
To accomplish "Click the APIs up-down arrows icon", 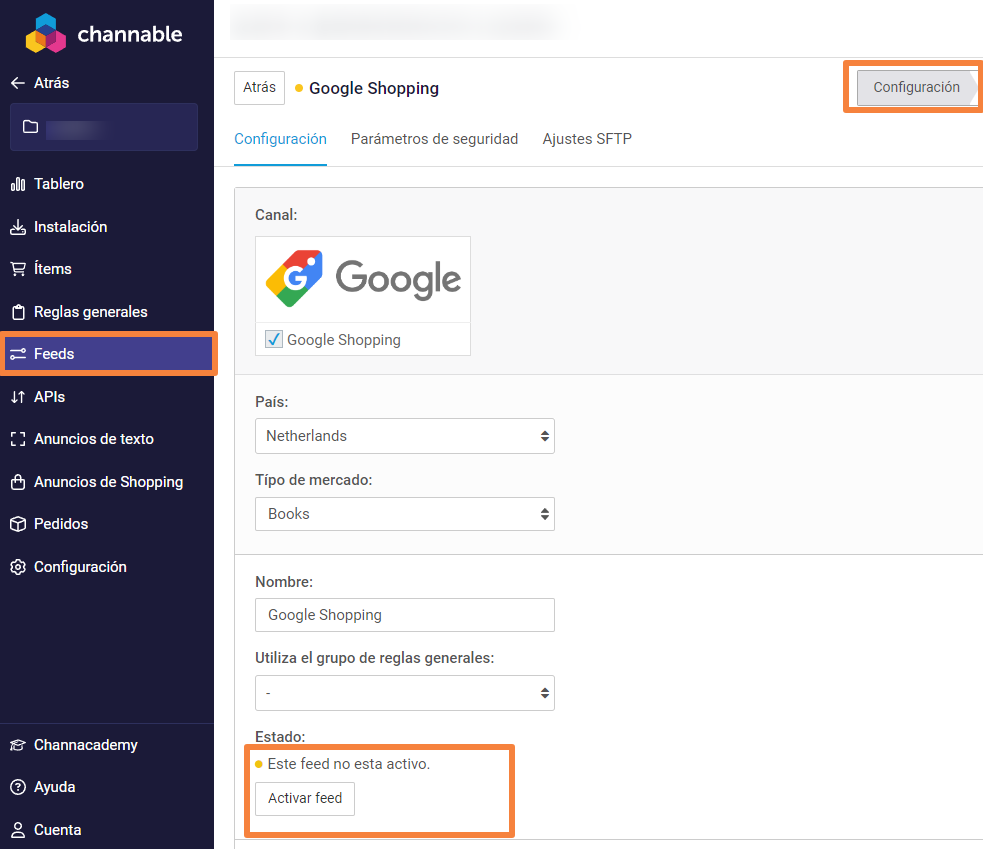I will [18, 397].
